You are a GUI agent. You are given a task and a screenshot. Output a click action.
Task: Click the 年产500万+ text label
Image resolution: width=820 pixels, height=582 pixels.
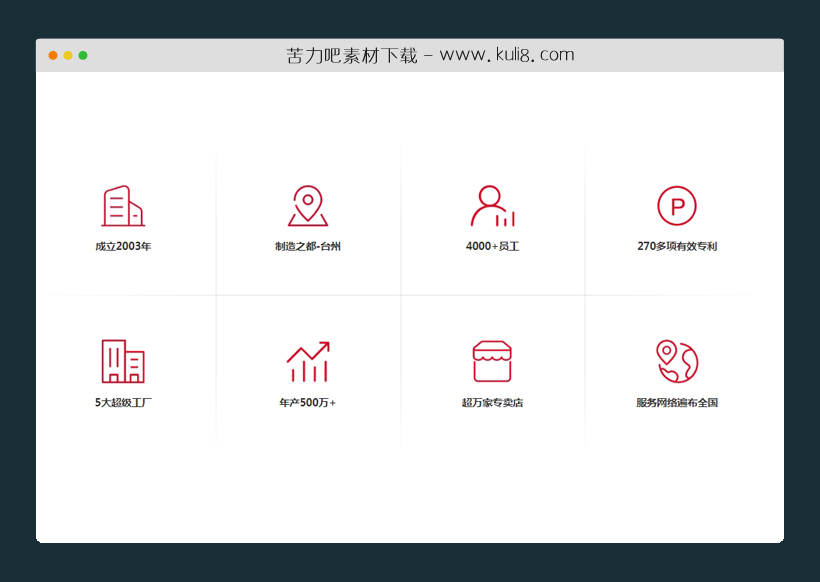307,402
